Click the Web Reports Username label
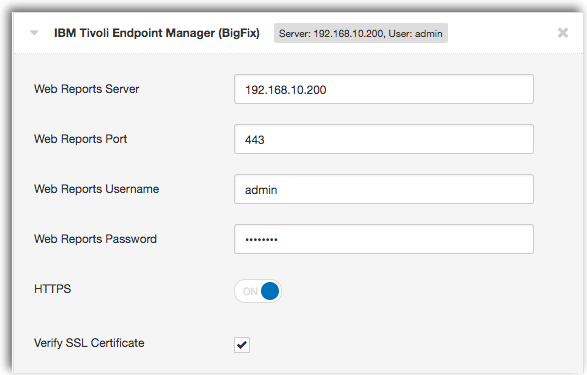This screenshot has width=587, height=375. click(x=97, y=189)
